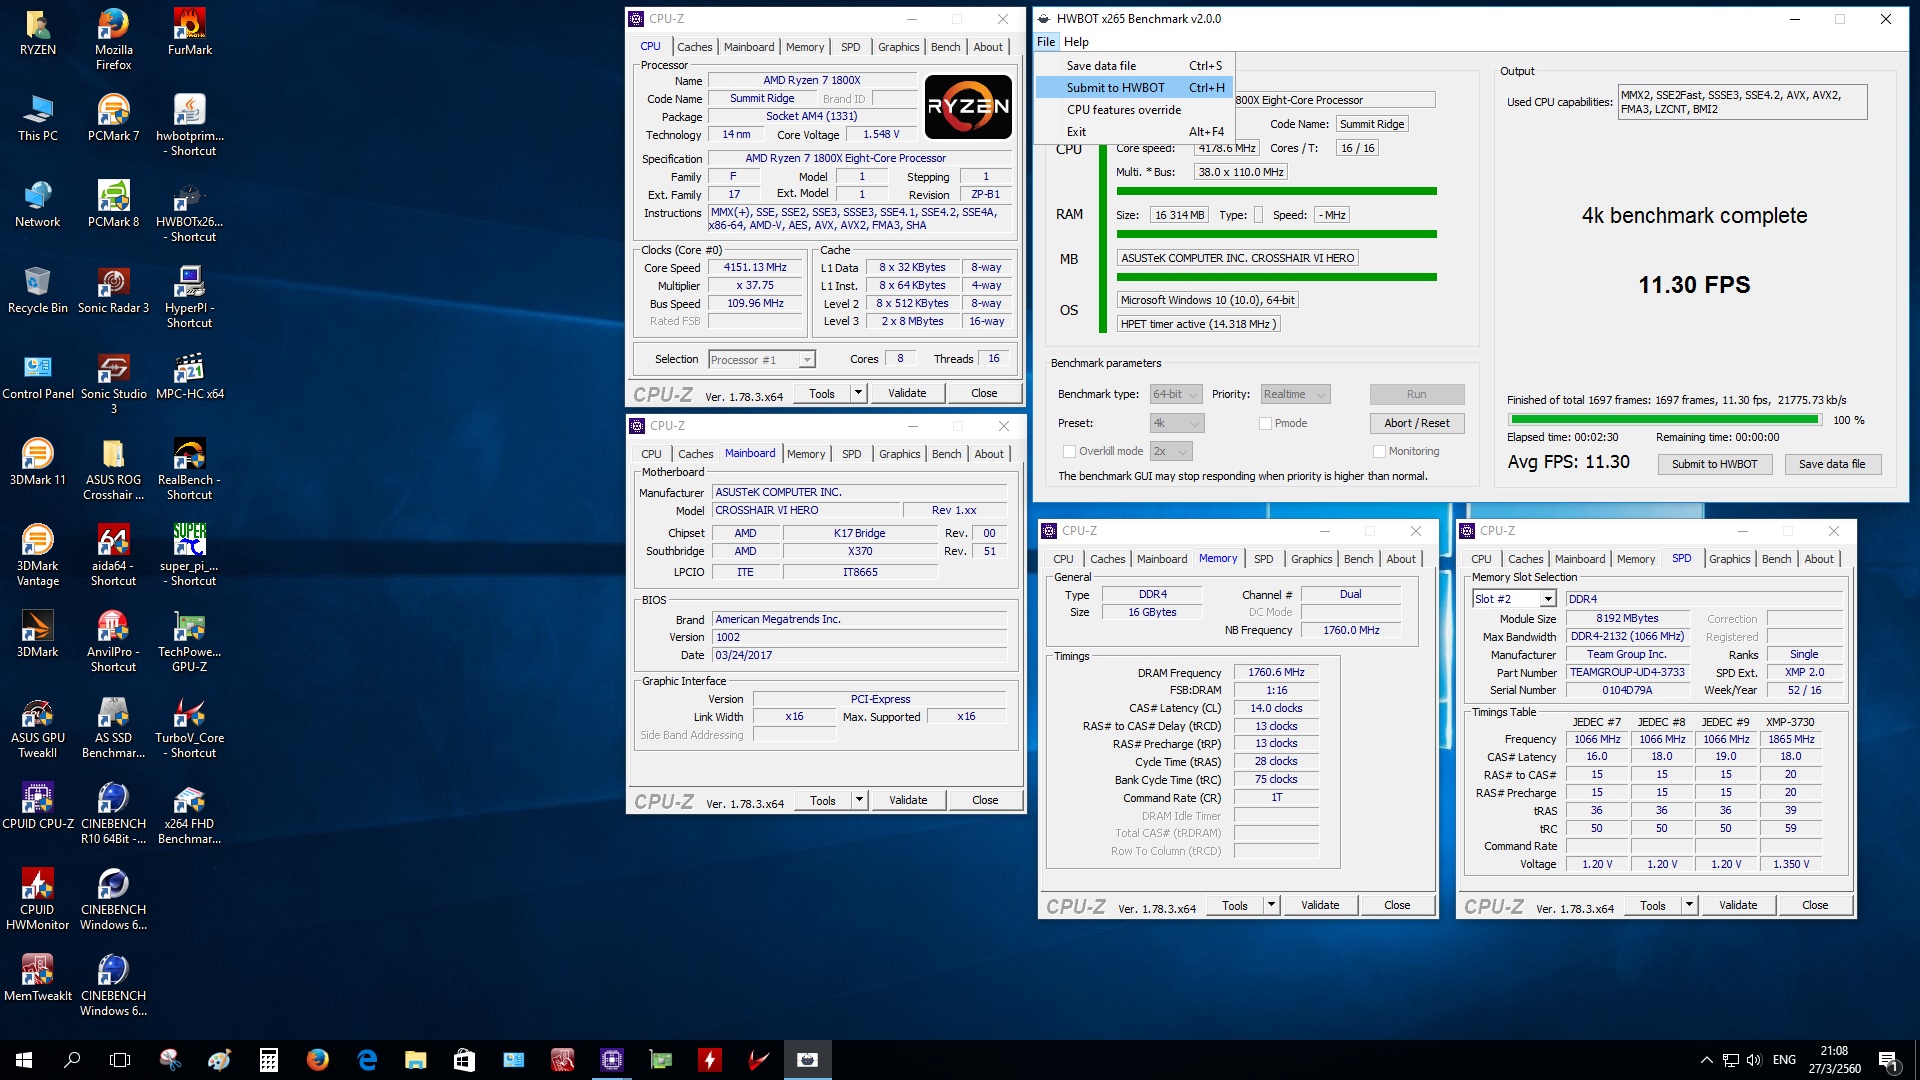This screenshot has height=1080, width=1920.
Task: Launch AS SSD Benchmark icon
Action: pos(113,727)
